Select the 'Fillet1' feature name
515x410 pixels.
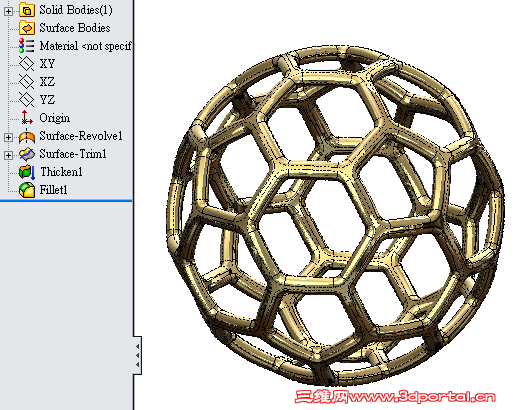53,190
